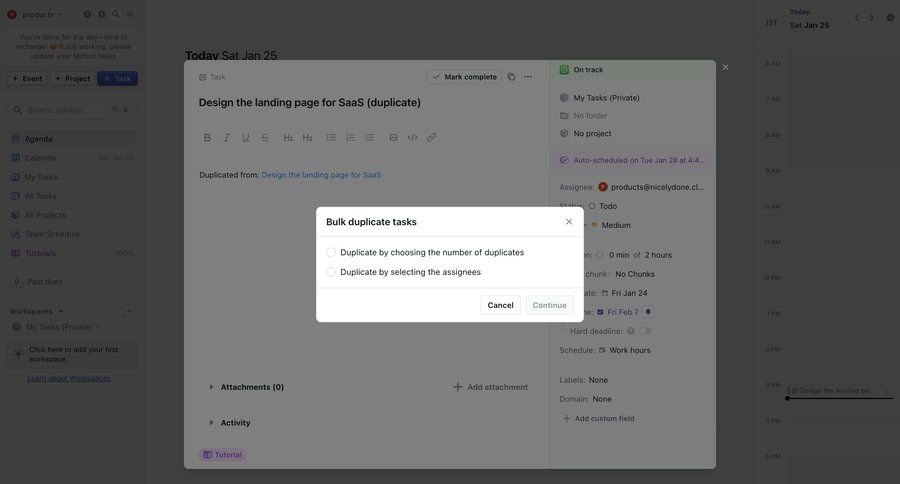Select duplicate by number of duplicates option

(x=425, y=252)
